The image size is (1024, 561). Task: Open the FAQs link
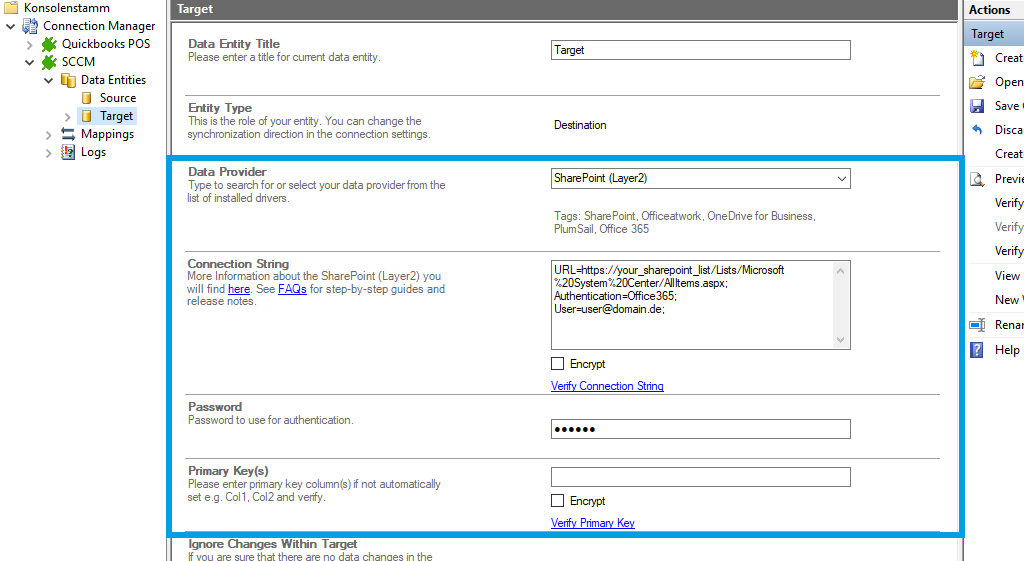292,289
